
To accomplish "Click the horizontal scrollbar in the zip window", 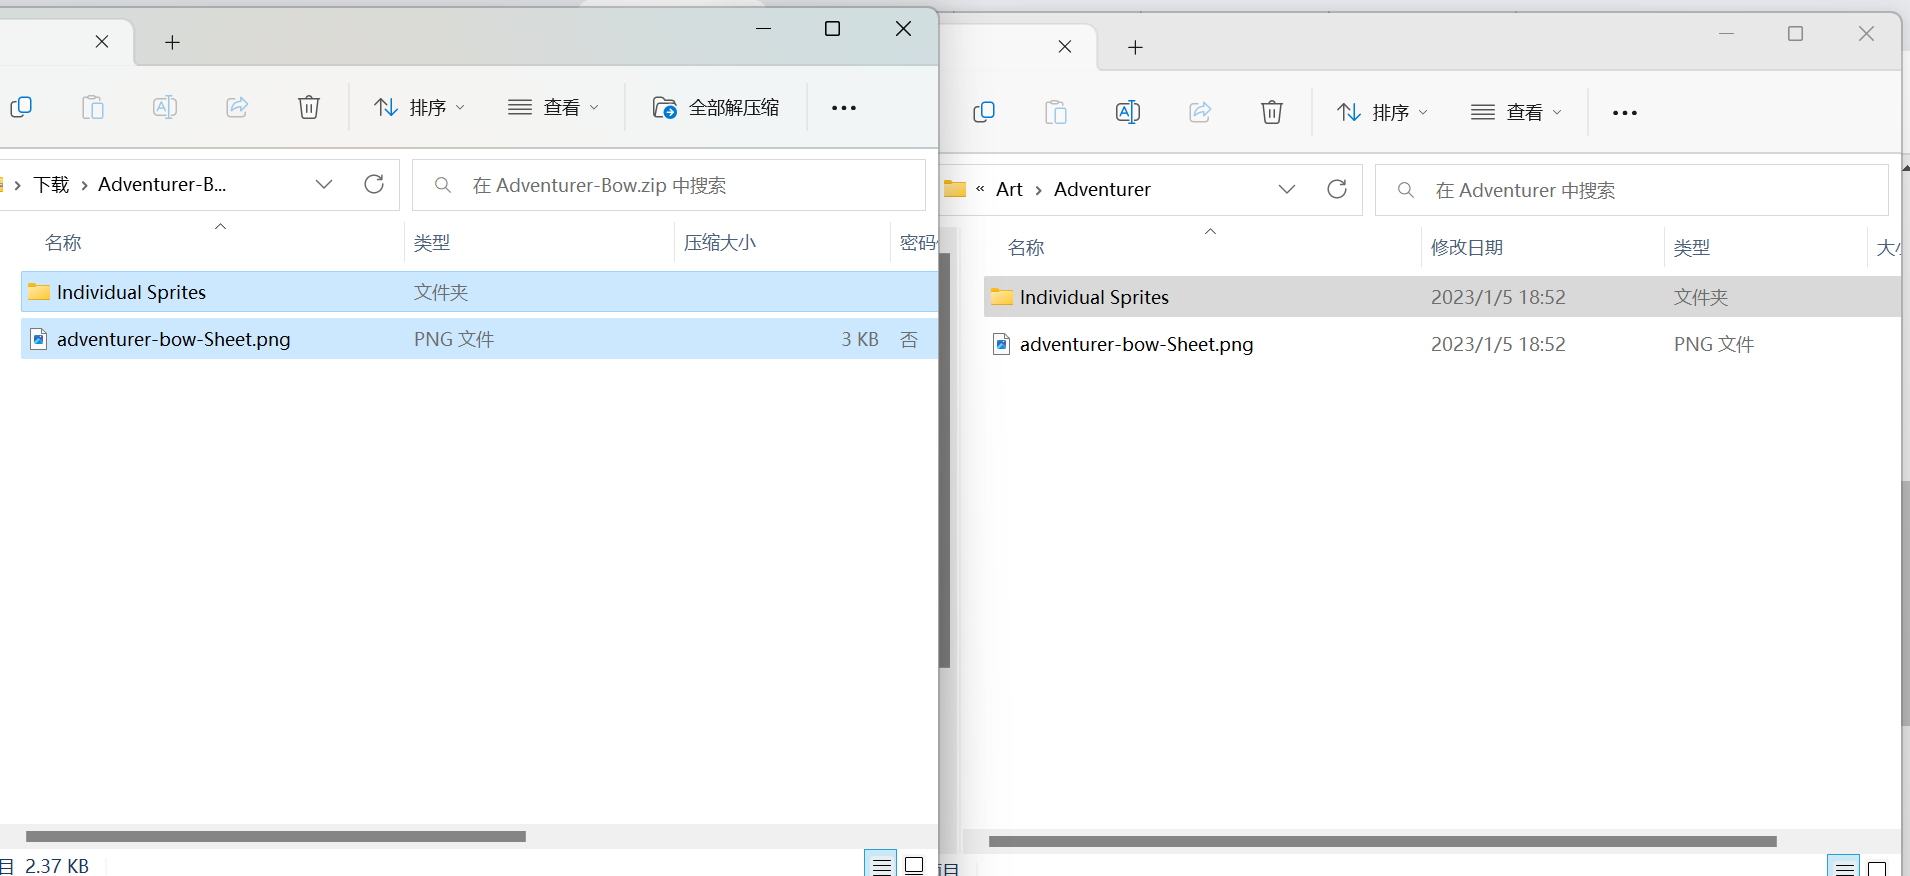I will [x=276, y=836].
